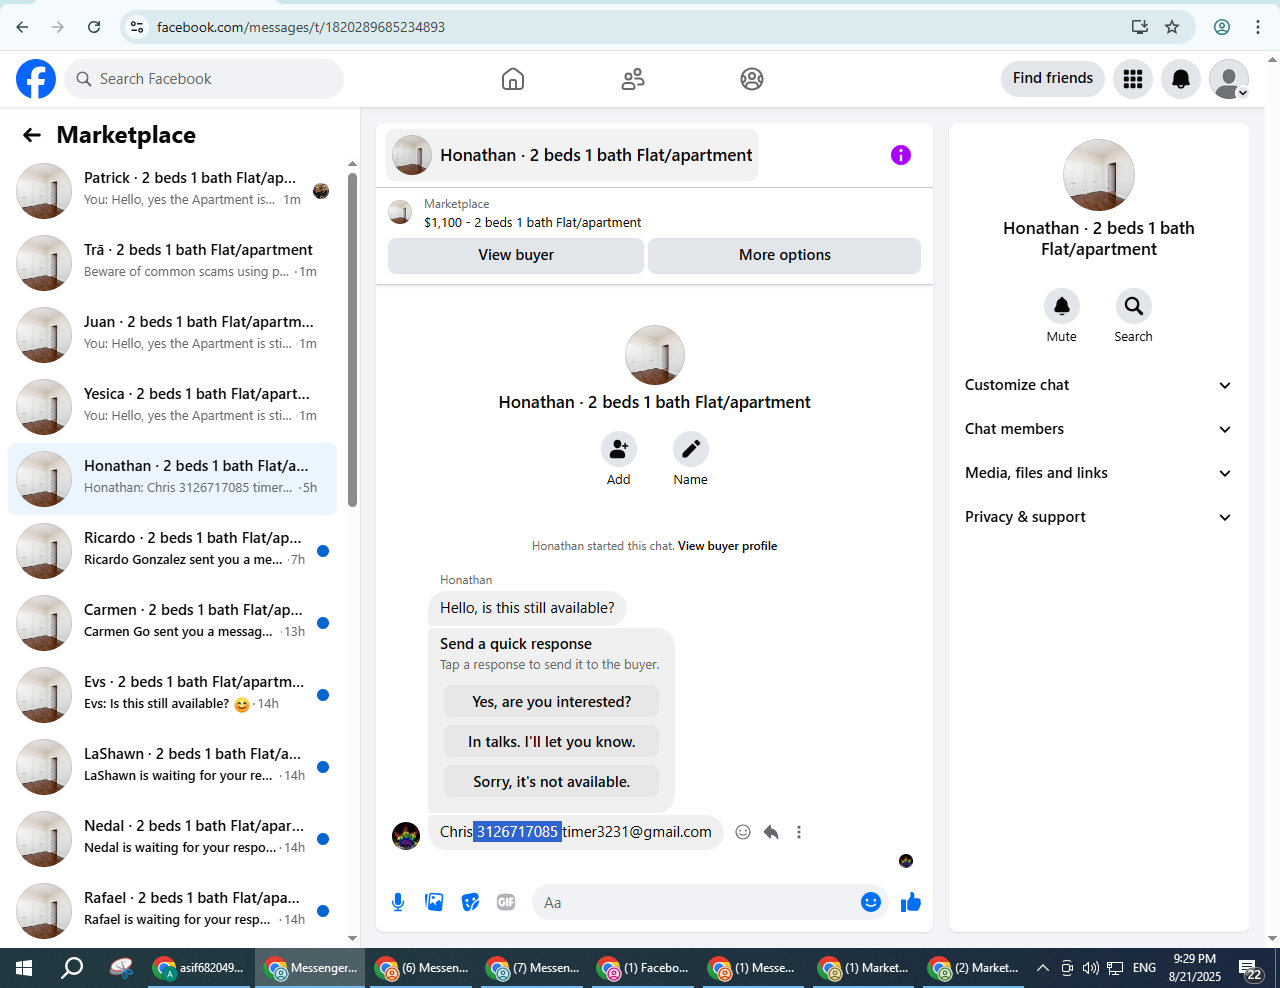Send a thumbs up like
Viewport: 1280px width, 988px height.
coord(911,902)
